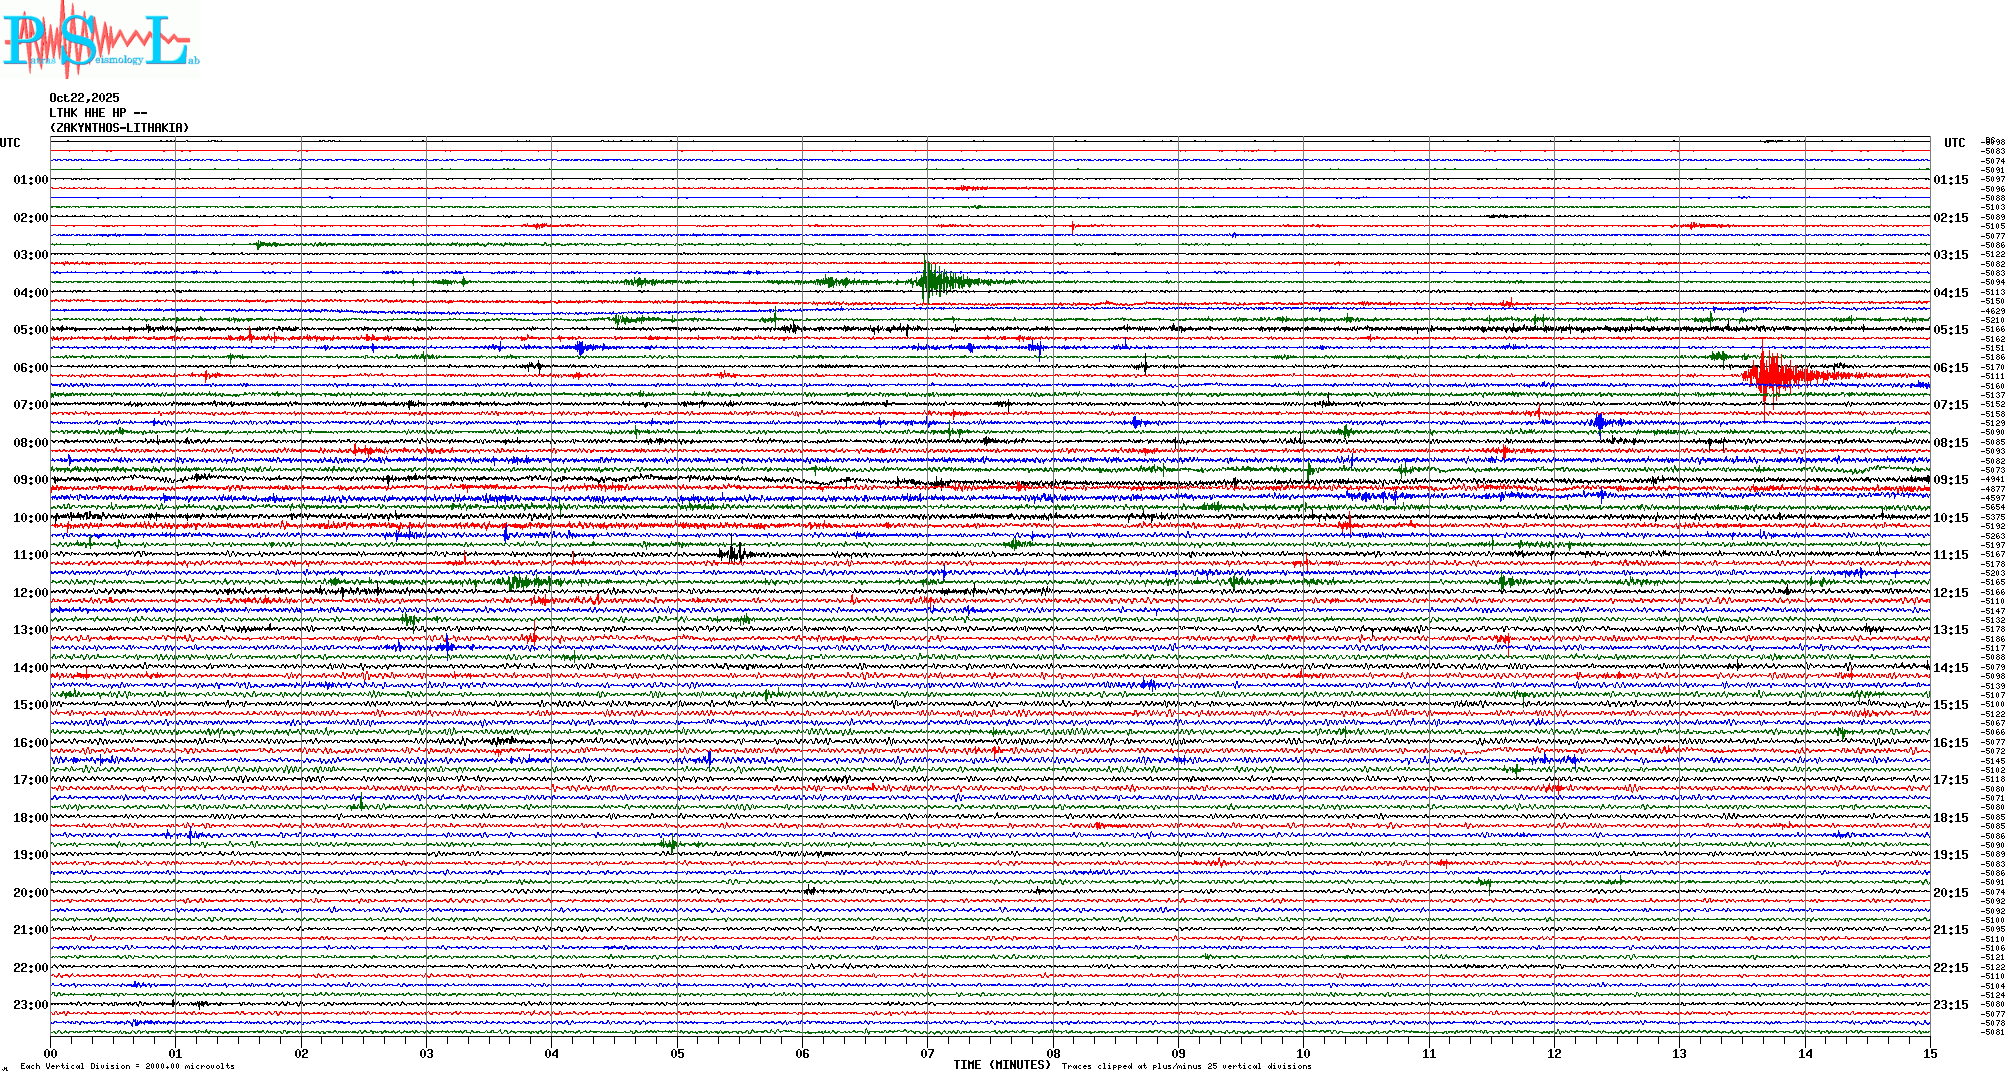Select the 12:00 hour label on left
The width and height of the screenshot is (2010, 1080).
(x=30, y=593)
